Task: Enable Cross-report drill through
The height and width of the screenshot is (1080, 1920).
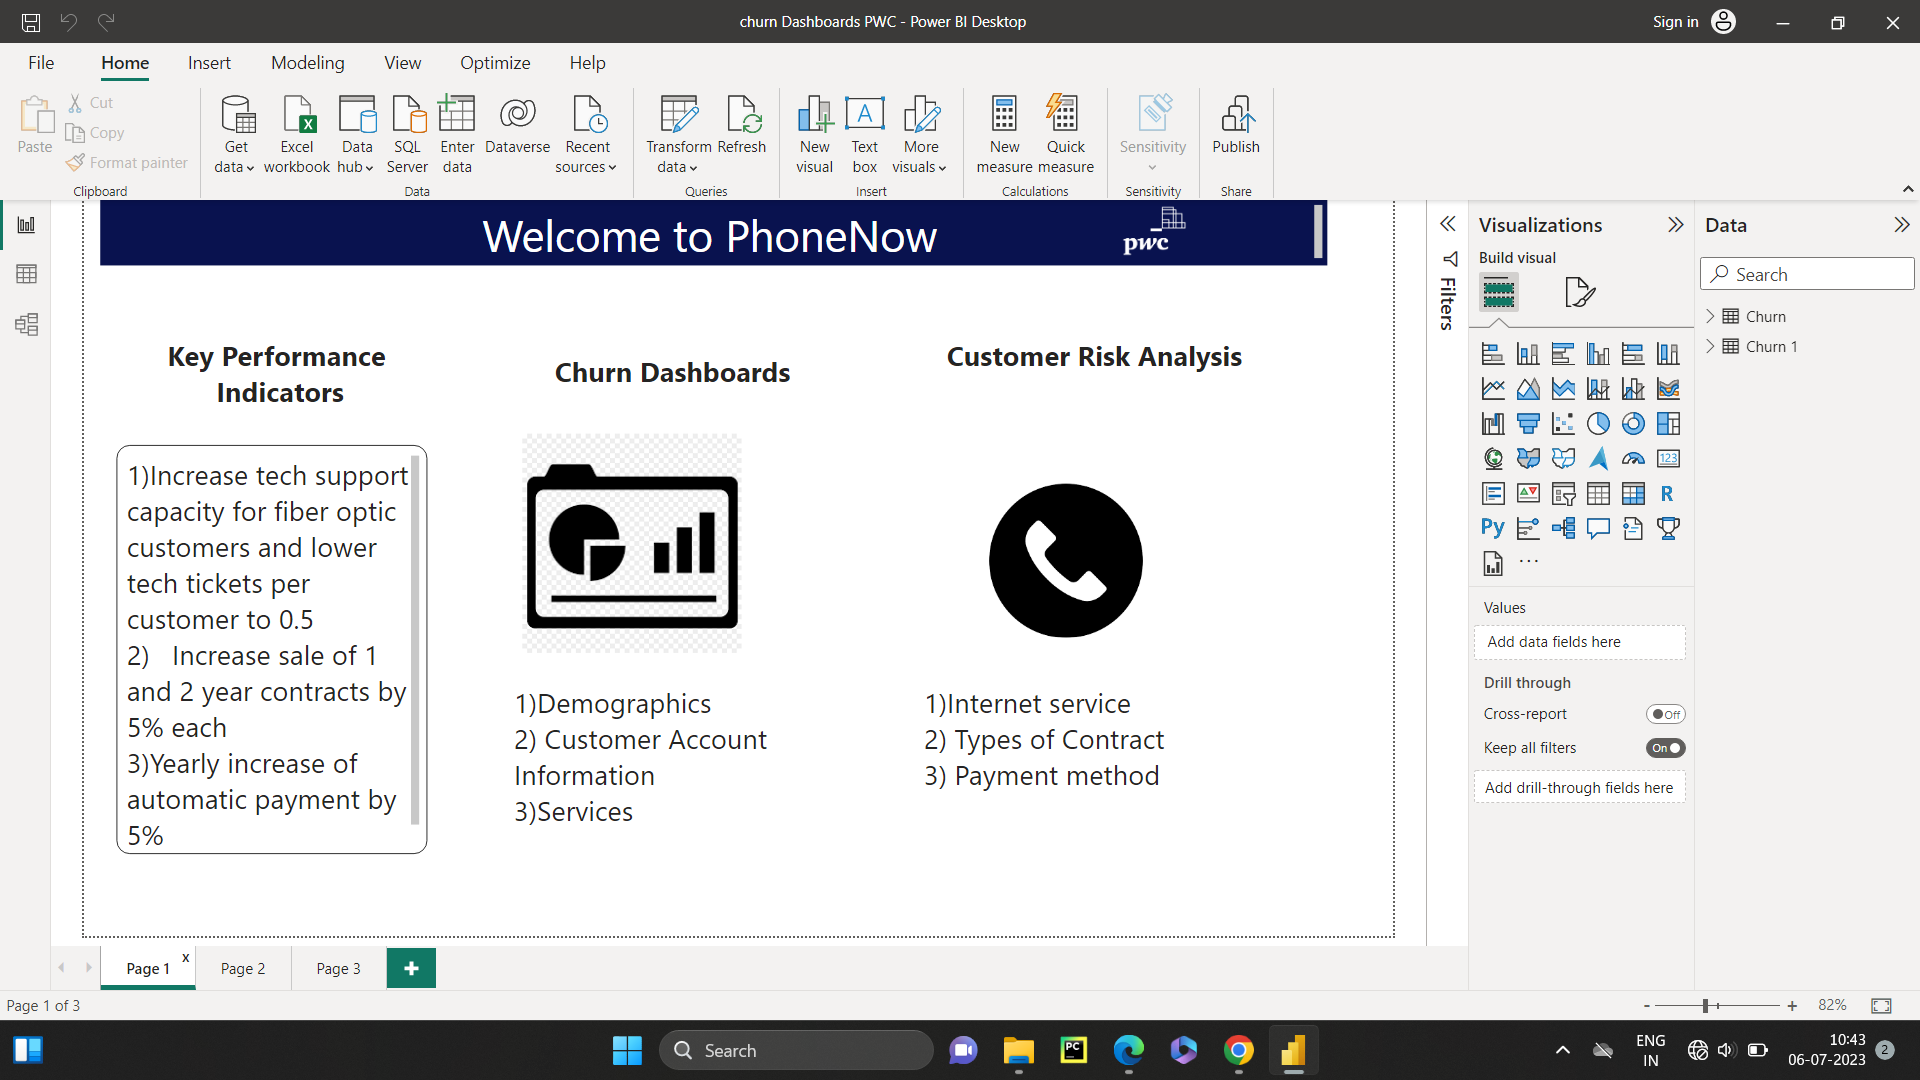Action: click(x=1665, y=713)
